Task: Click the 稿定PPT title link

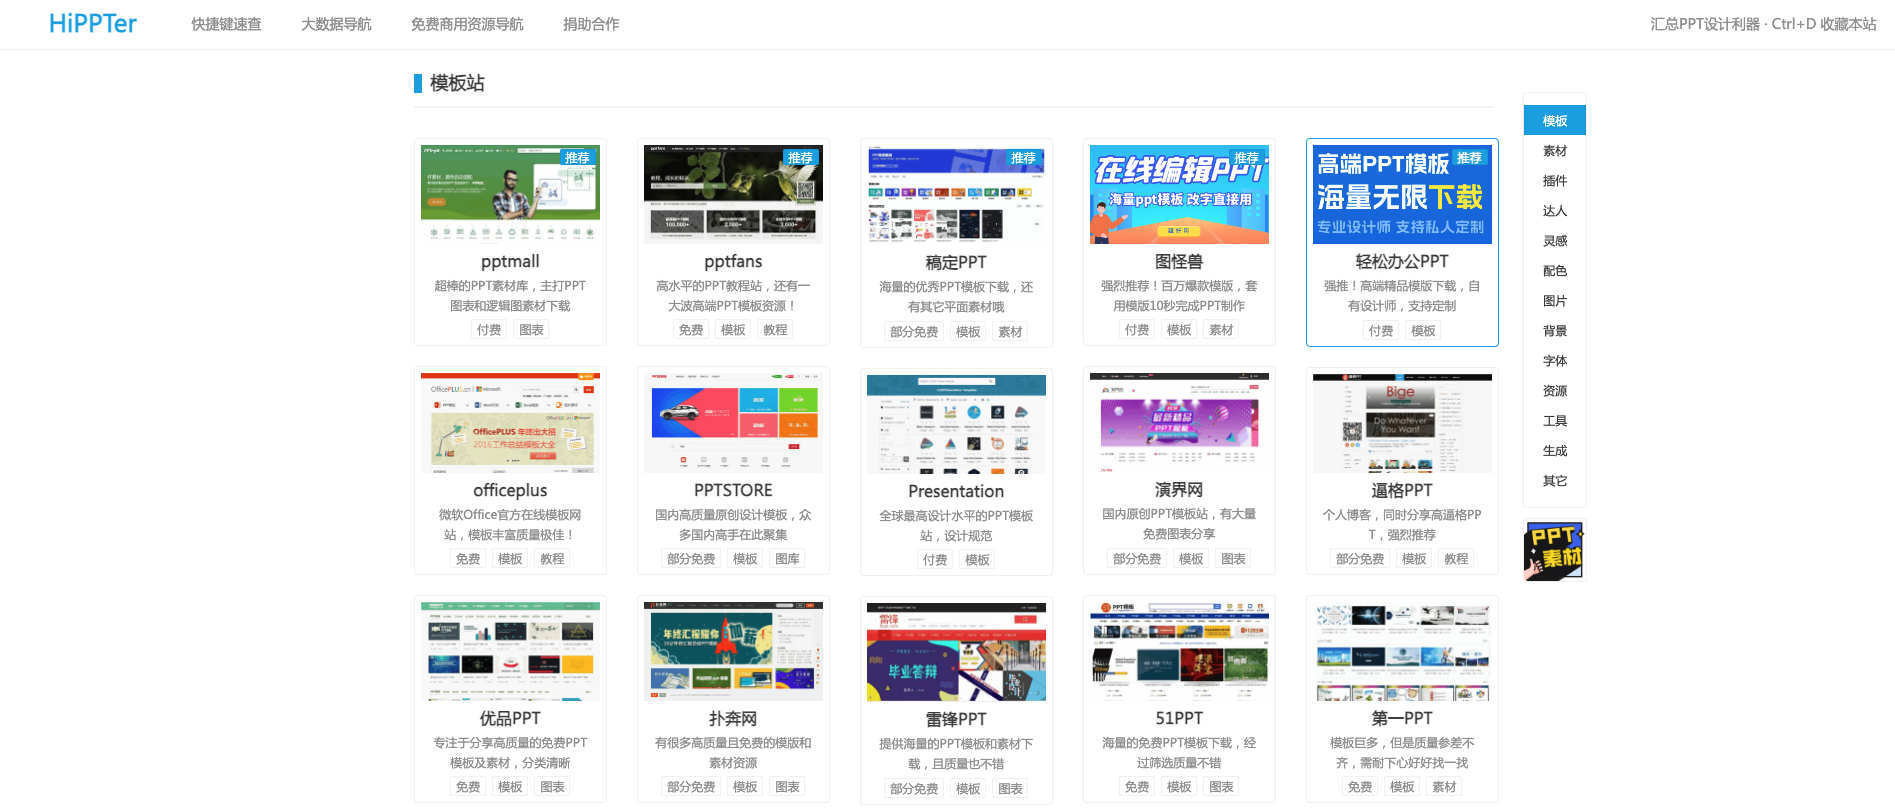Action: 956,262
